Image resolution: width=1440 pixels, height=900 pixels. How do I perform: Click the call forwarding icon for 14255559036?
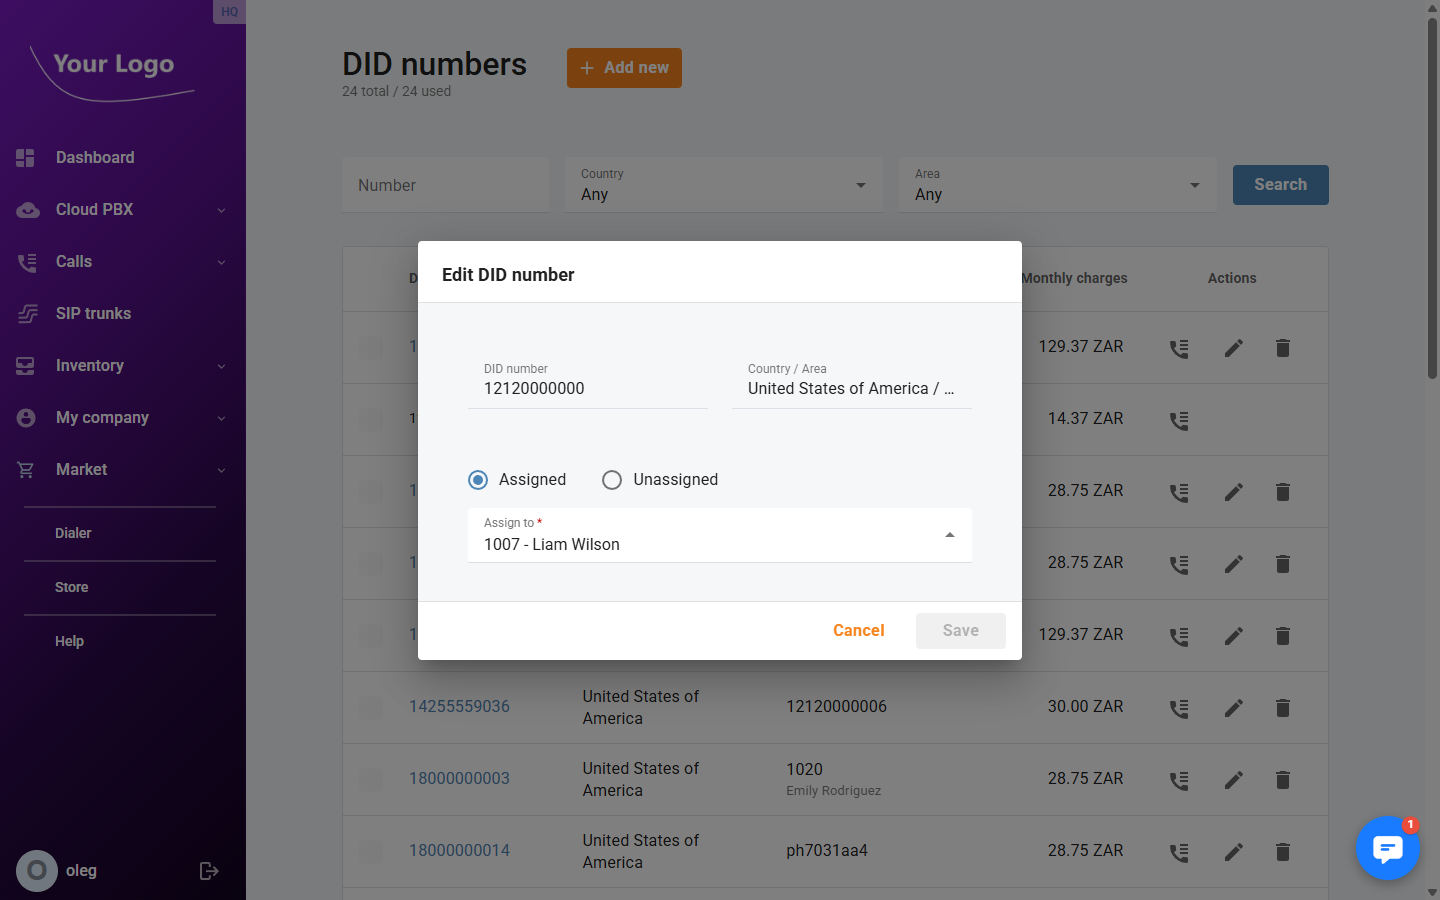click(x=1179, y=707)
